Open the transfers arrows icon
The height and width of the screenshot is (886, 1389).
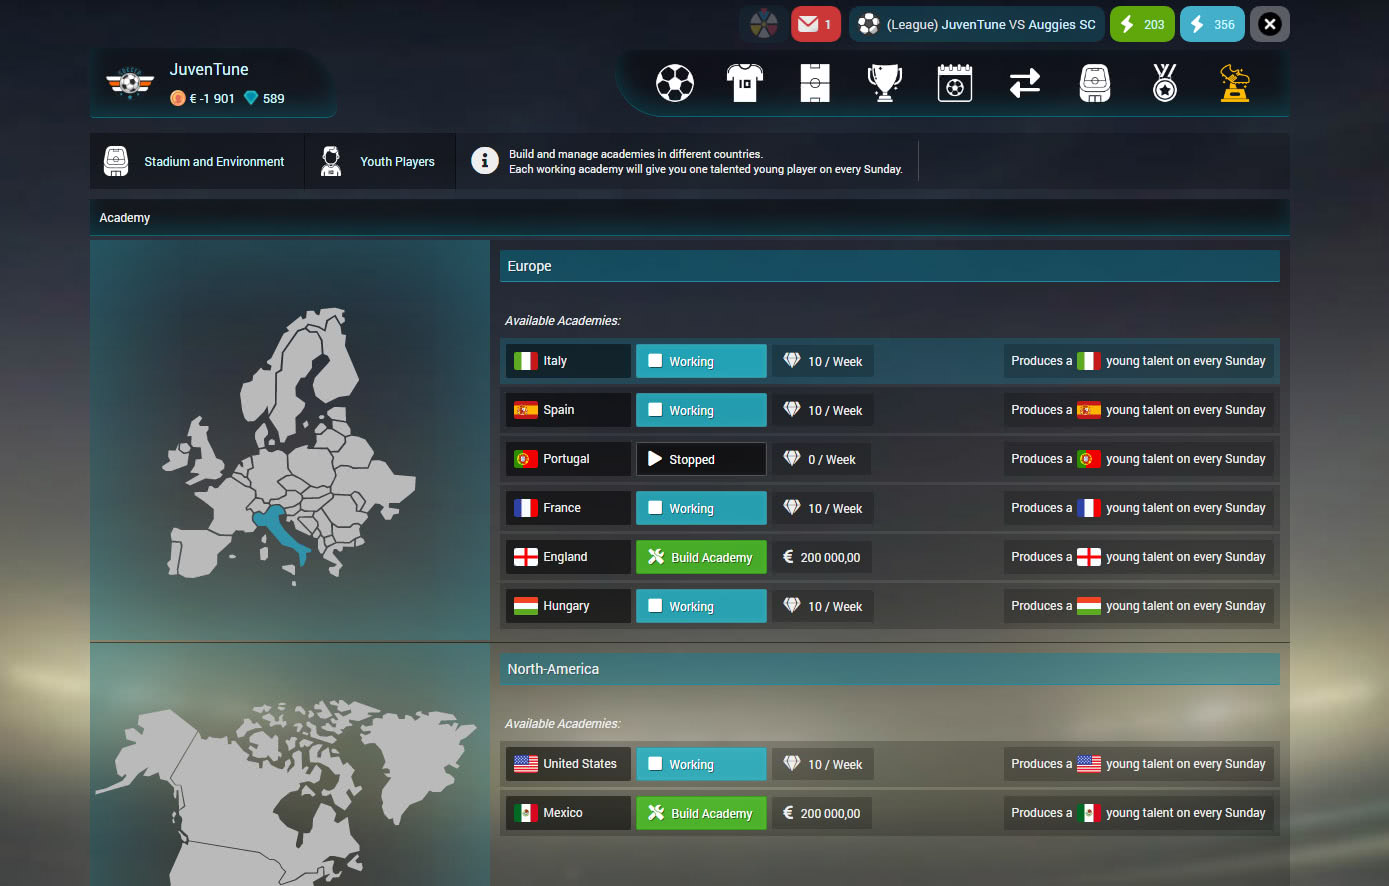click(1025, 84)
